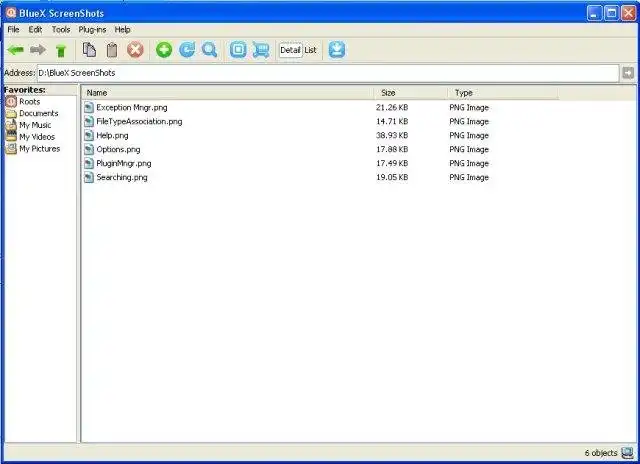
Task: Click the Options.png file icon
Action: coord(89,149)
